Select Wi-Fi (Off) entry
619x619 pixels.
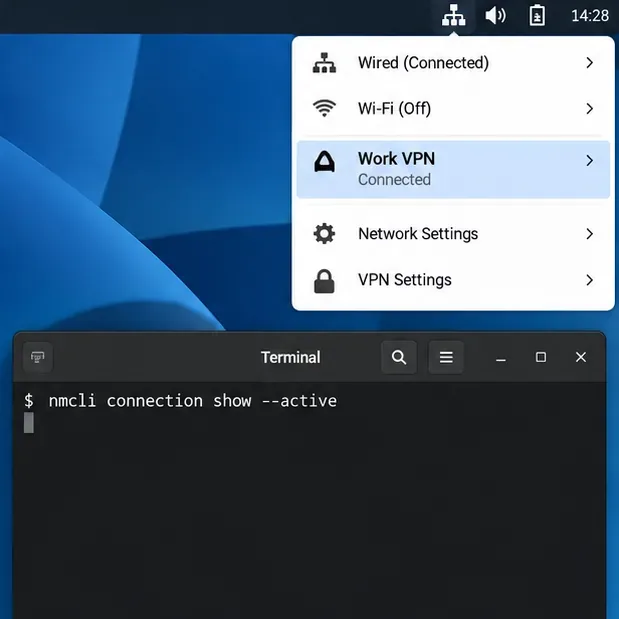pos(453,109)
